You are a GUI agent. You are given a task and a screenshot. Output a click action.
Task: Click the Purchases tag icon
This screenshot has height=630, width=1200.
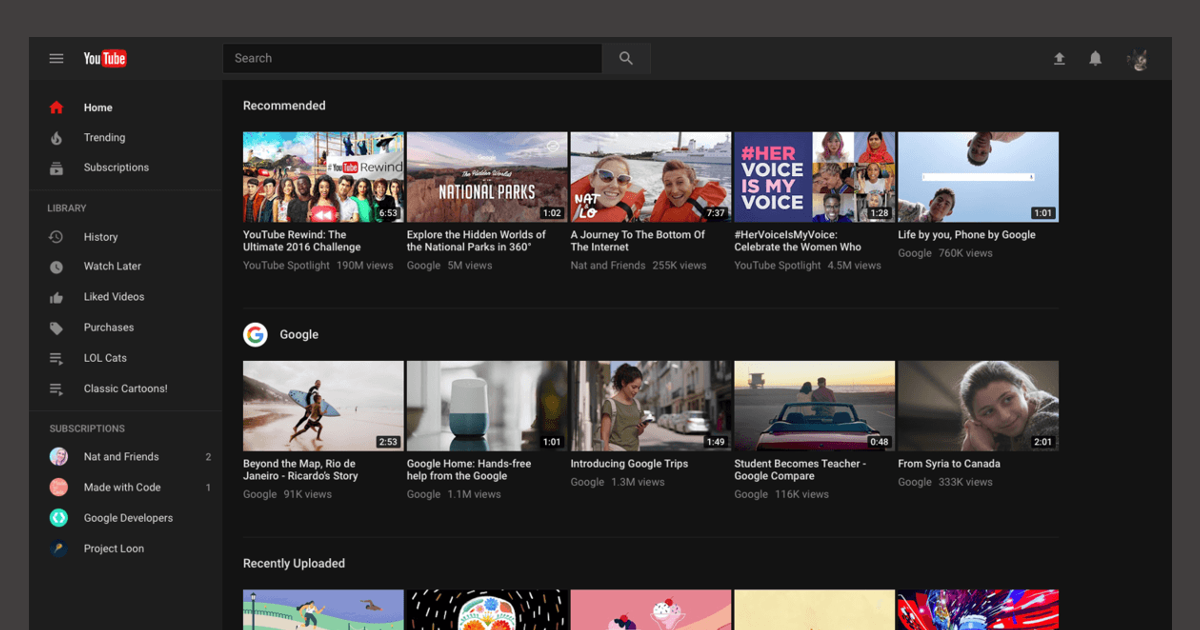click(56, 328)
